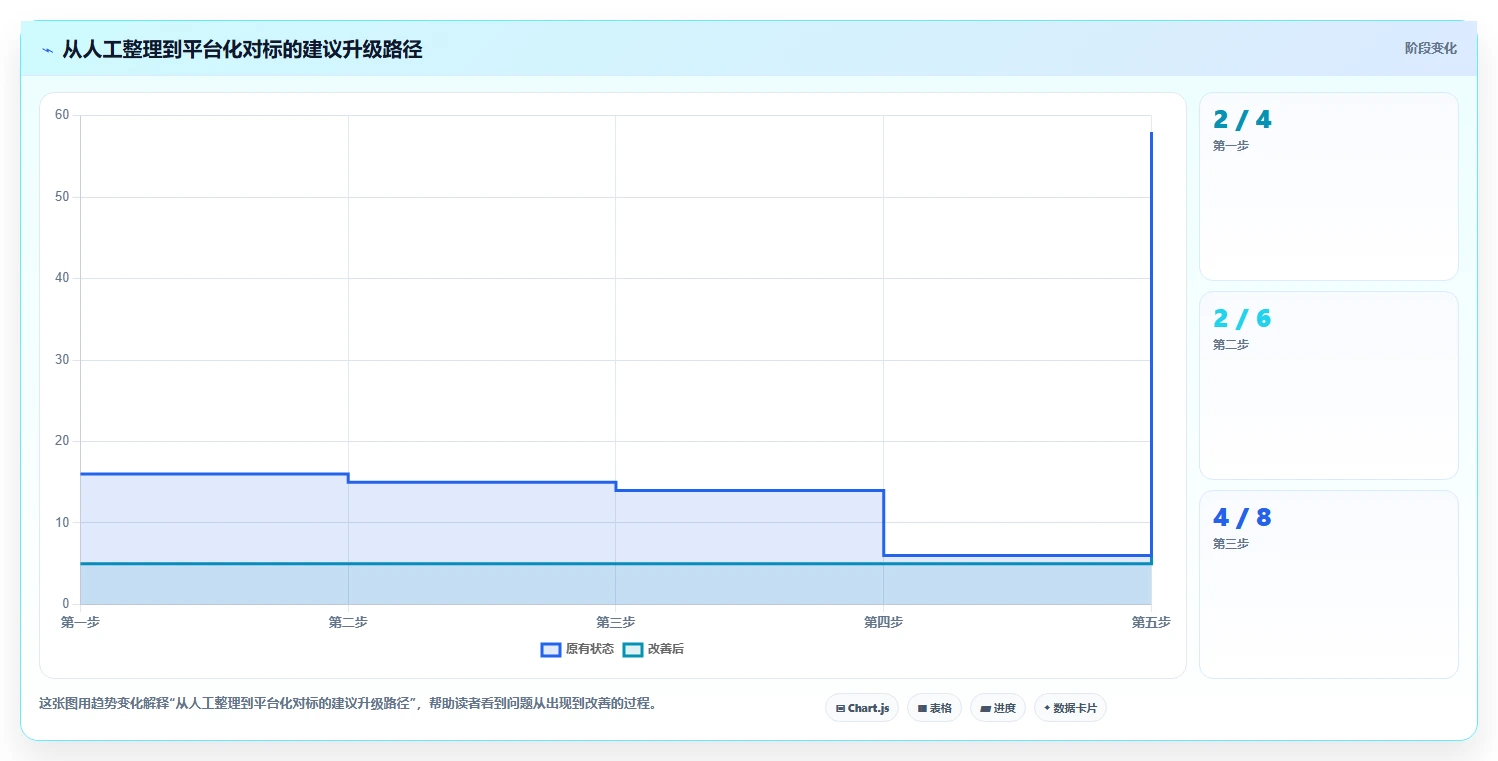Click the 30 y-axis tick label
This screenshot has height=761, width=1498.
62,360
